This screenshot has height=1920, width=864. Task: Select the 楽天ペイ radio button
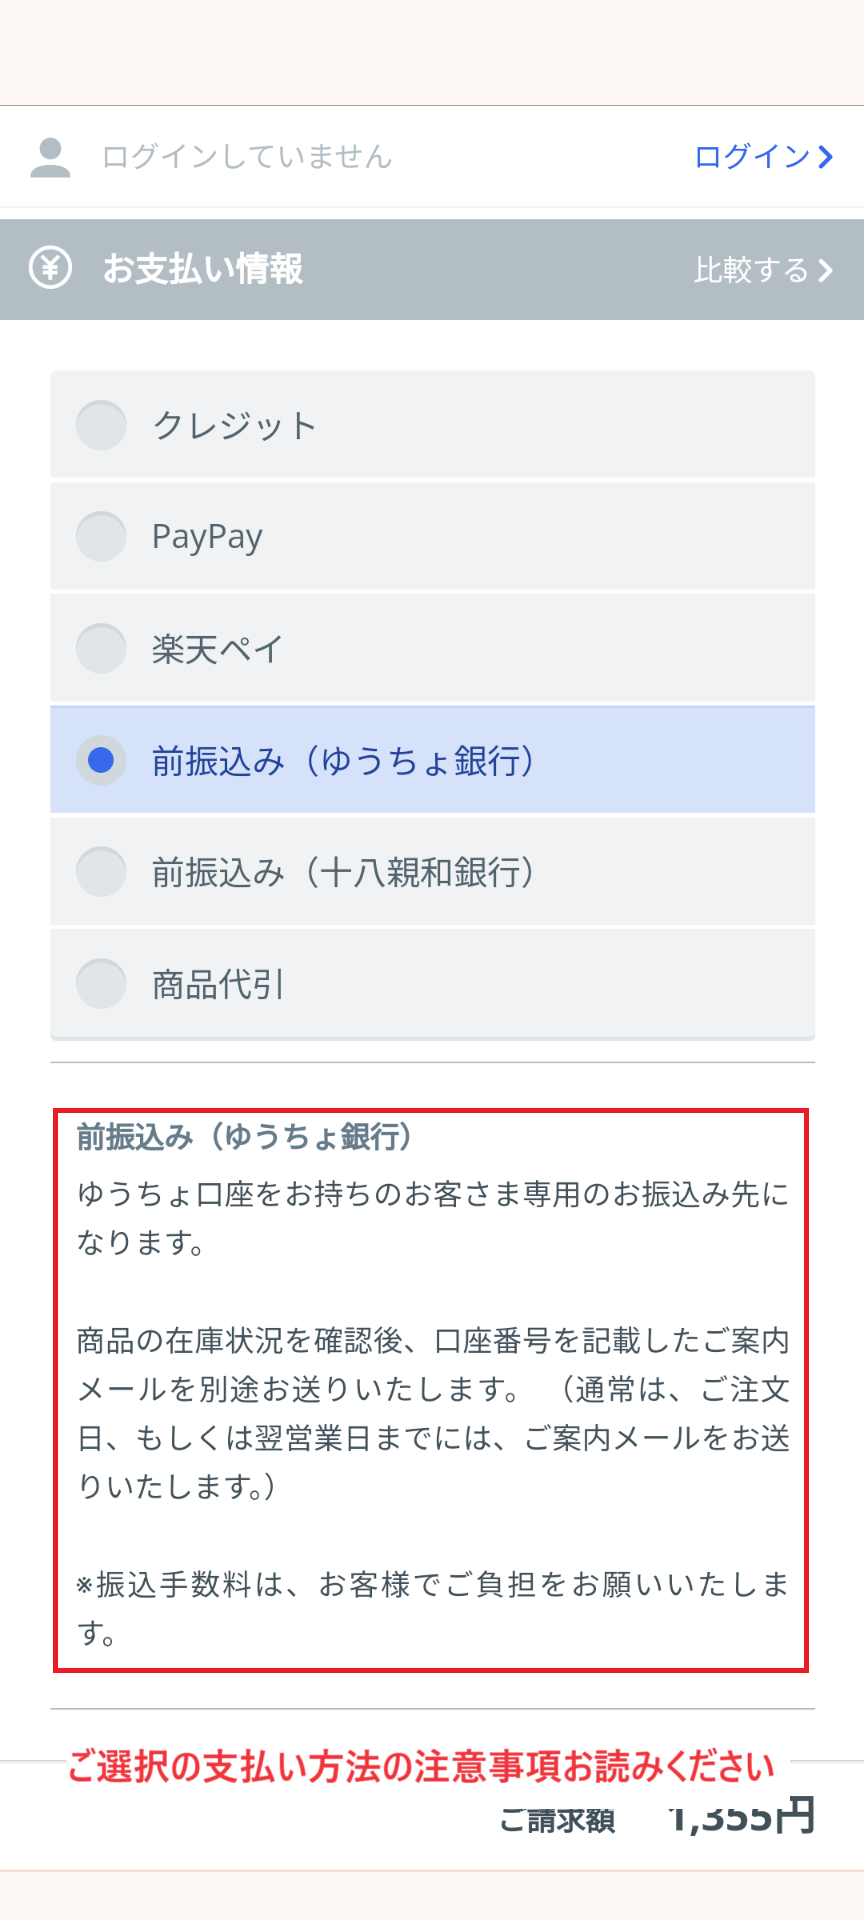point(101,648)
